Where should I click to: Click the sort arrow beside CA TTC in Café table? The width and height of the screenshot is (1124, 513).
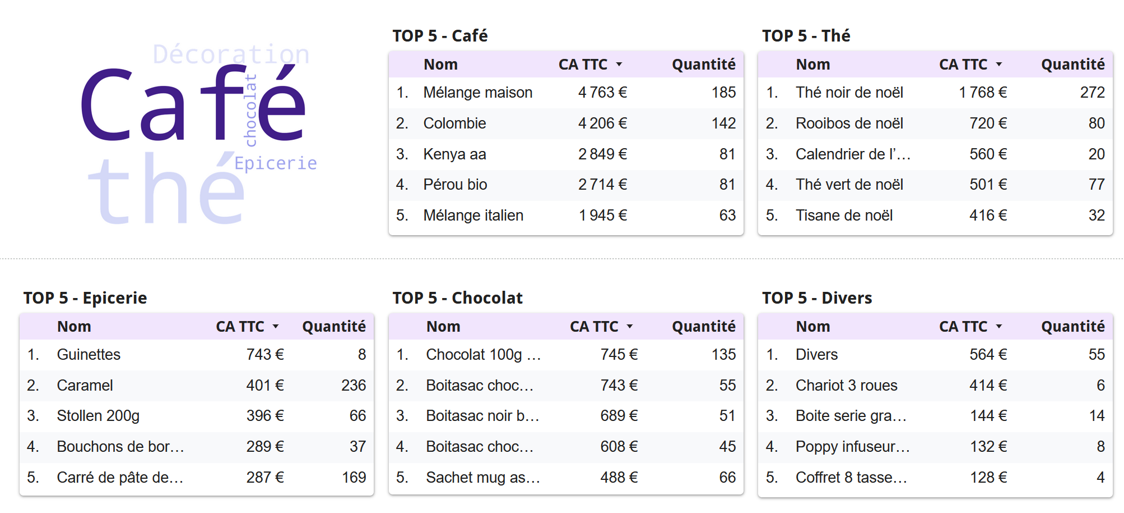coord(619,65)
